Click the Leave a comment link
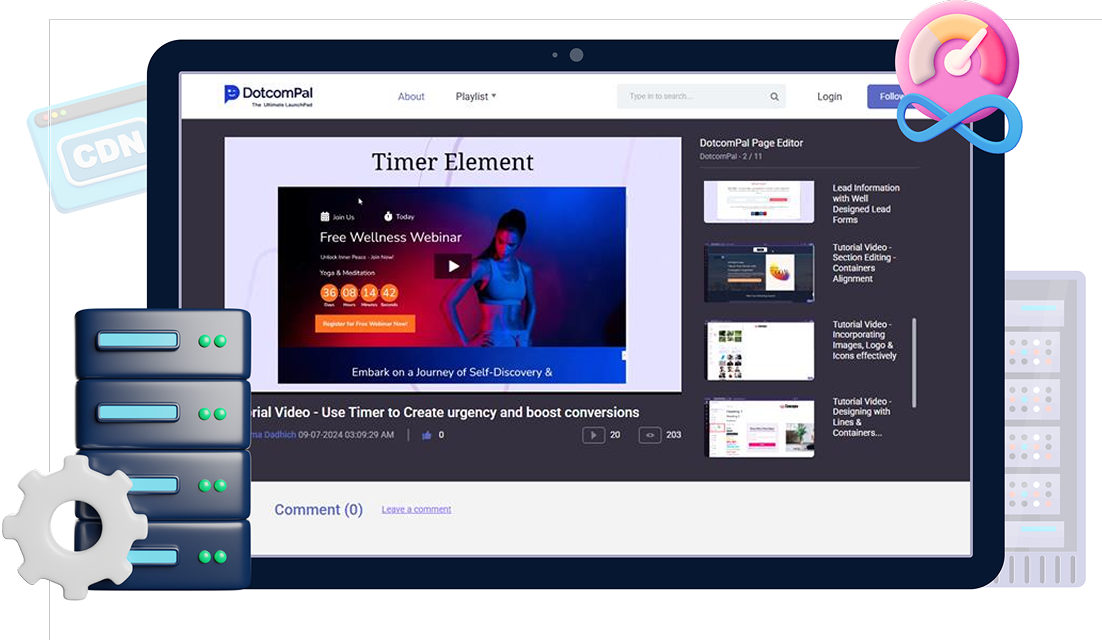1102x640 pixels. pyautogui.click(x=416, y=509)
